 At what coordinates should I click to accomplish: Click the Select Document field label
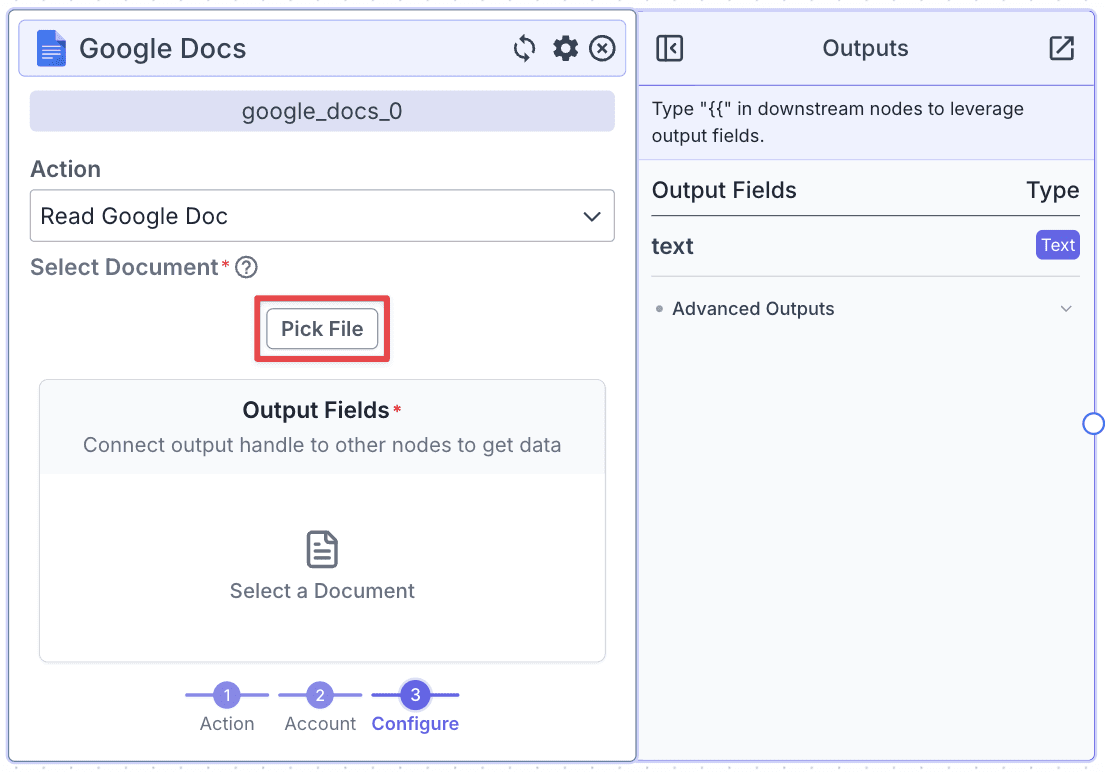(x=125, y=267)
